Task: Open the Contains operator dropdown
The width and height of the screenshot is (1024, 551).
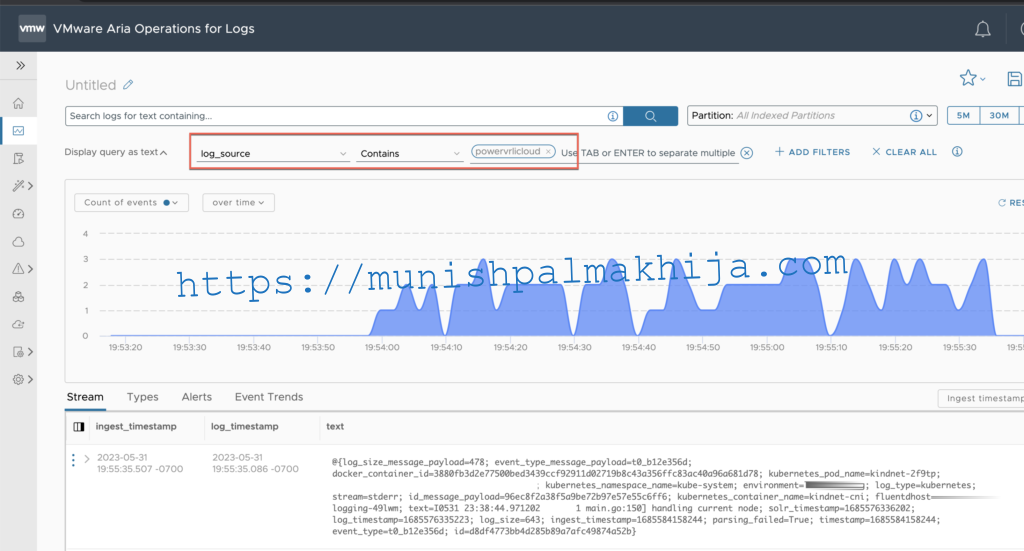Action: pos(409,153)
